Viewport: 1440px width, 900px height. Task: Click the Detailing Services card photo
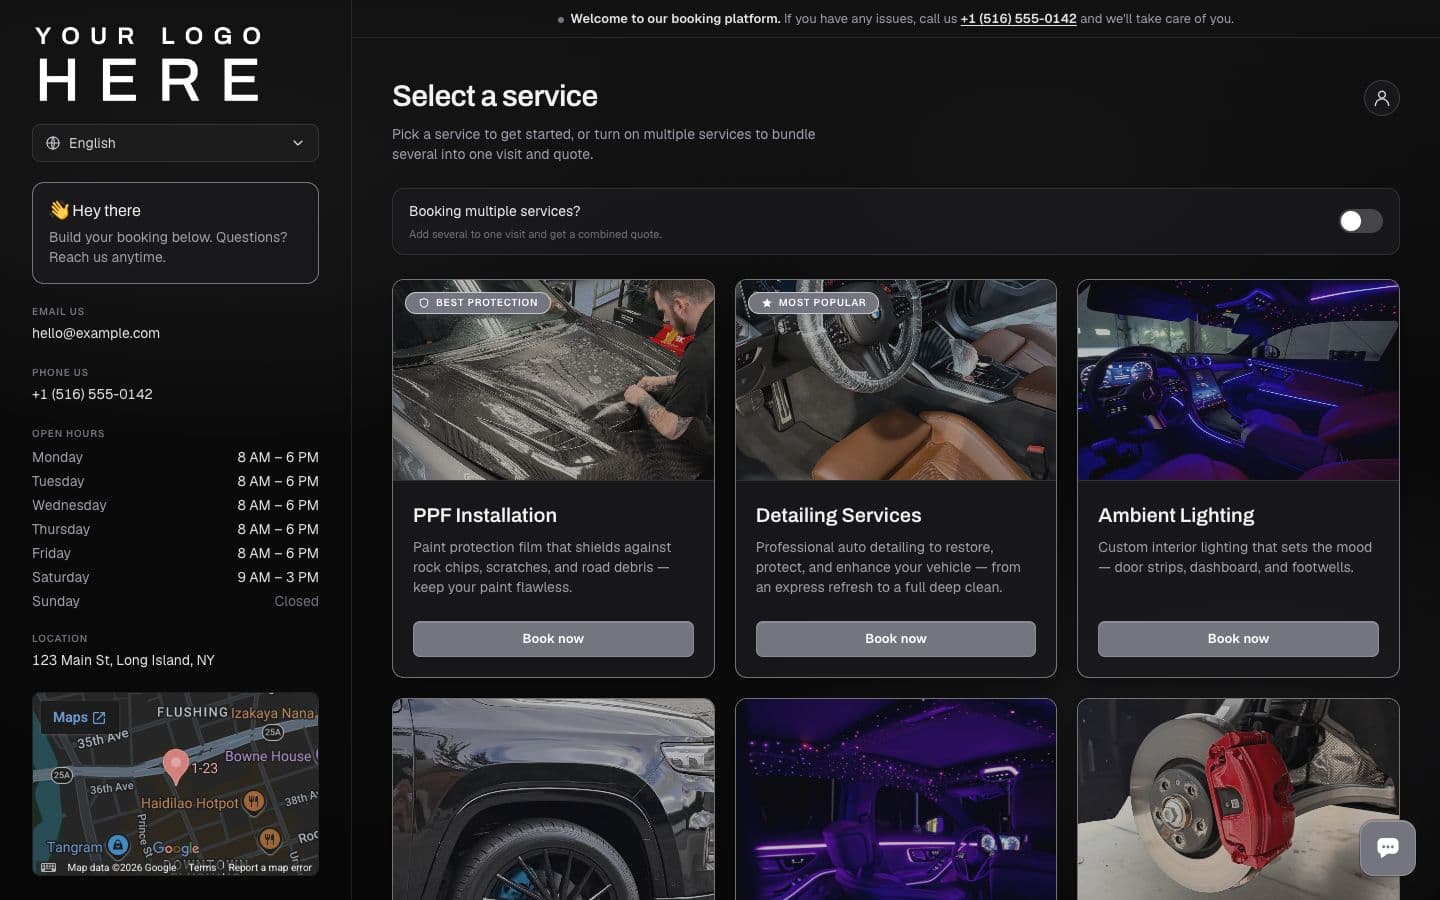click(x=895, y=380)
